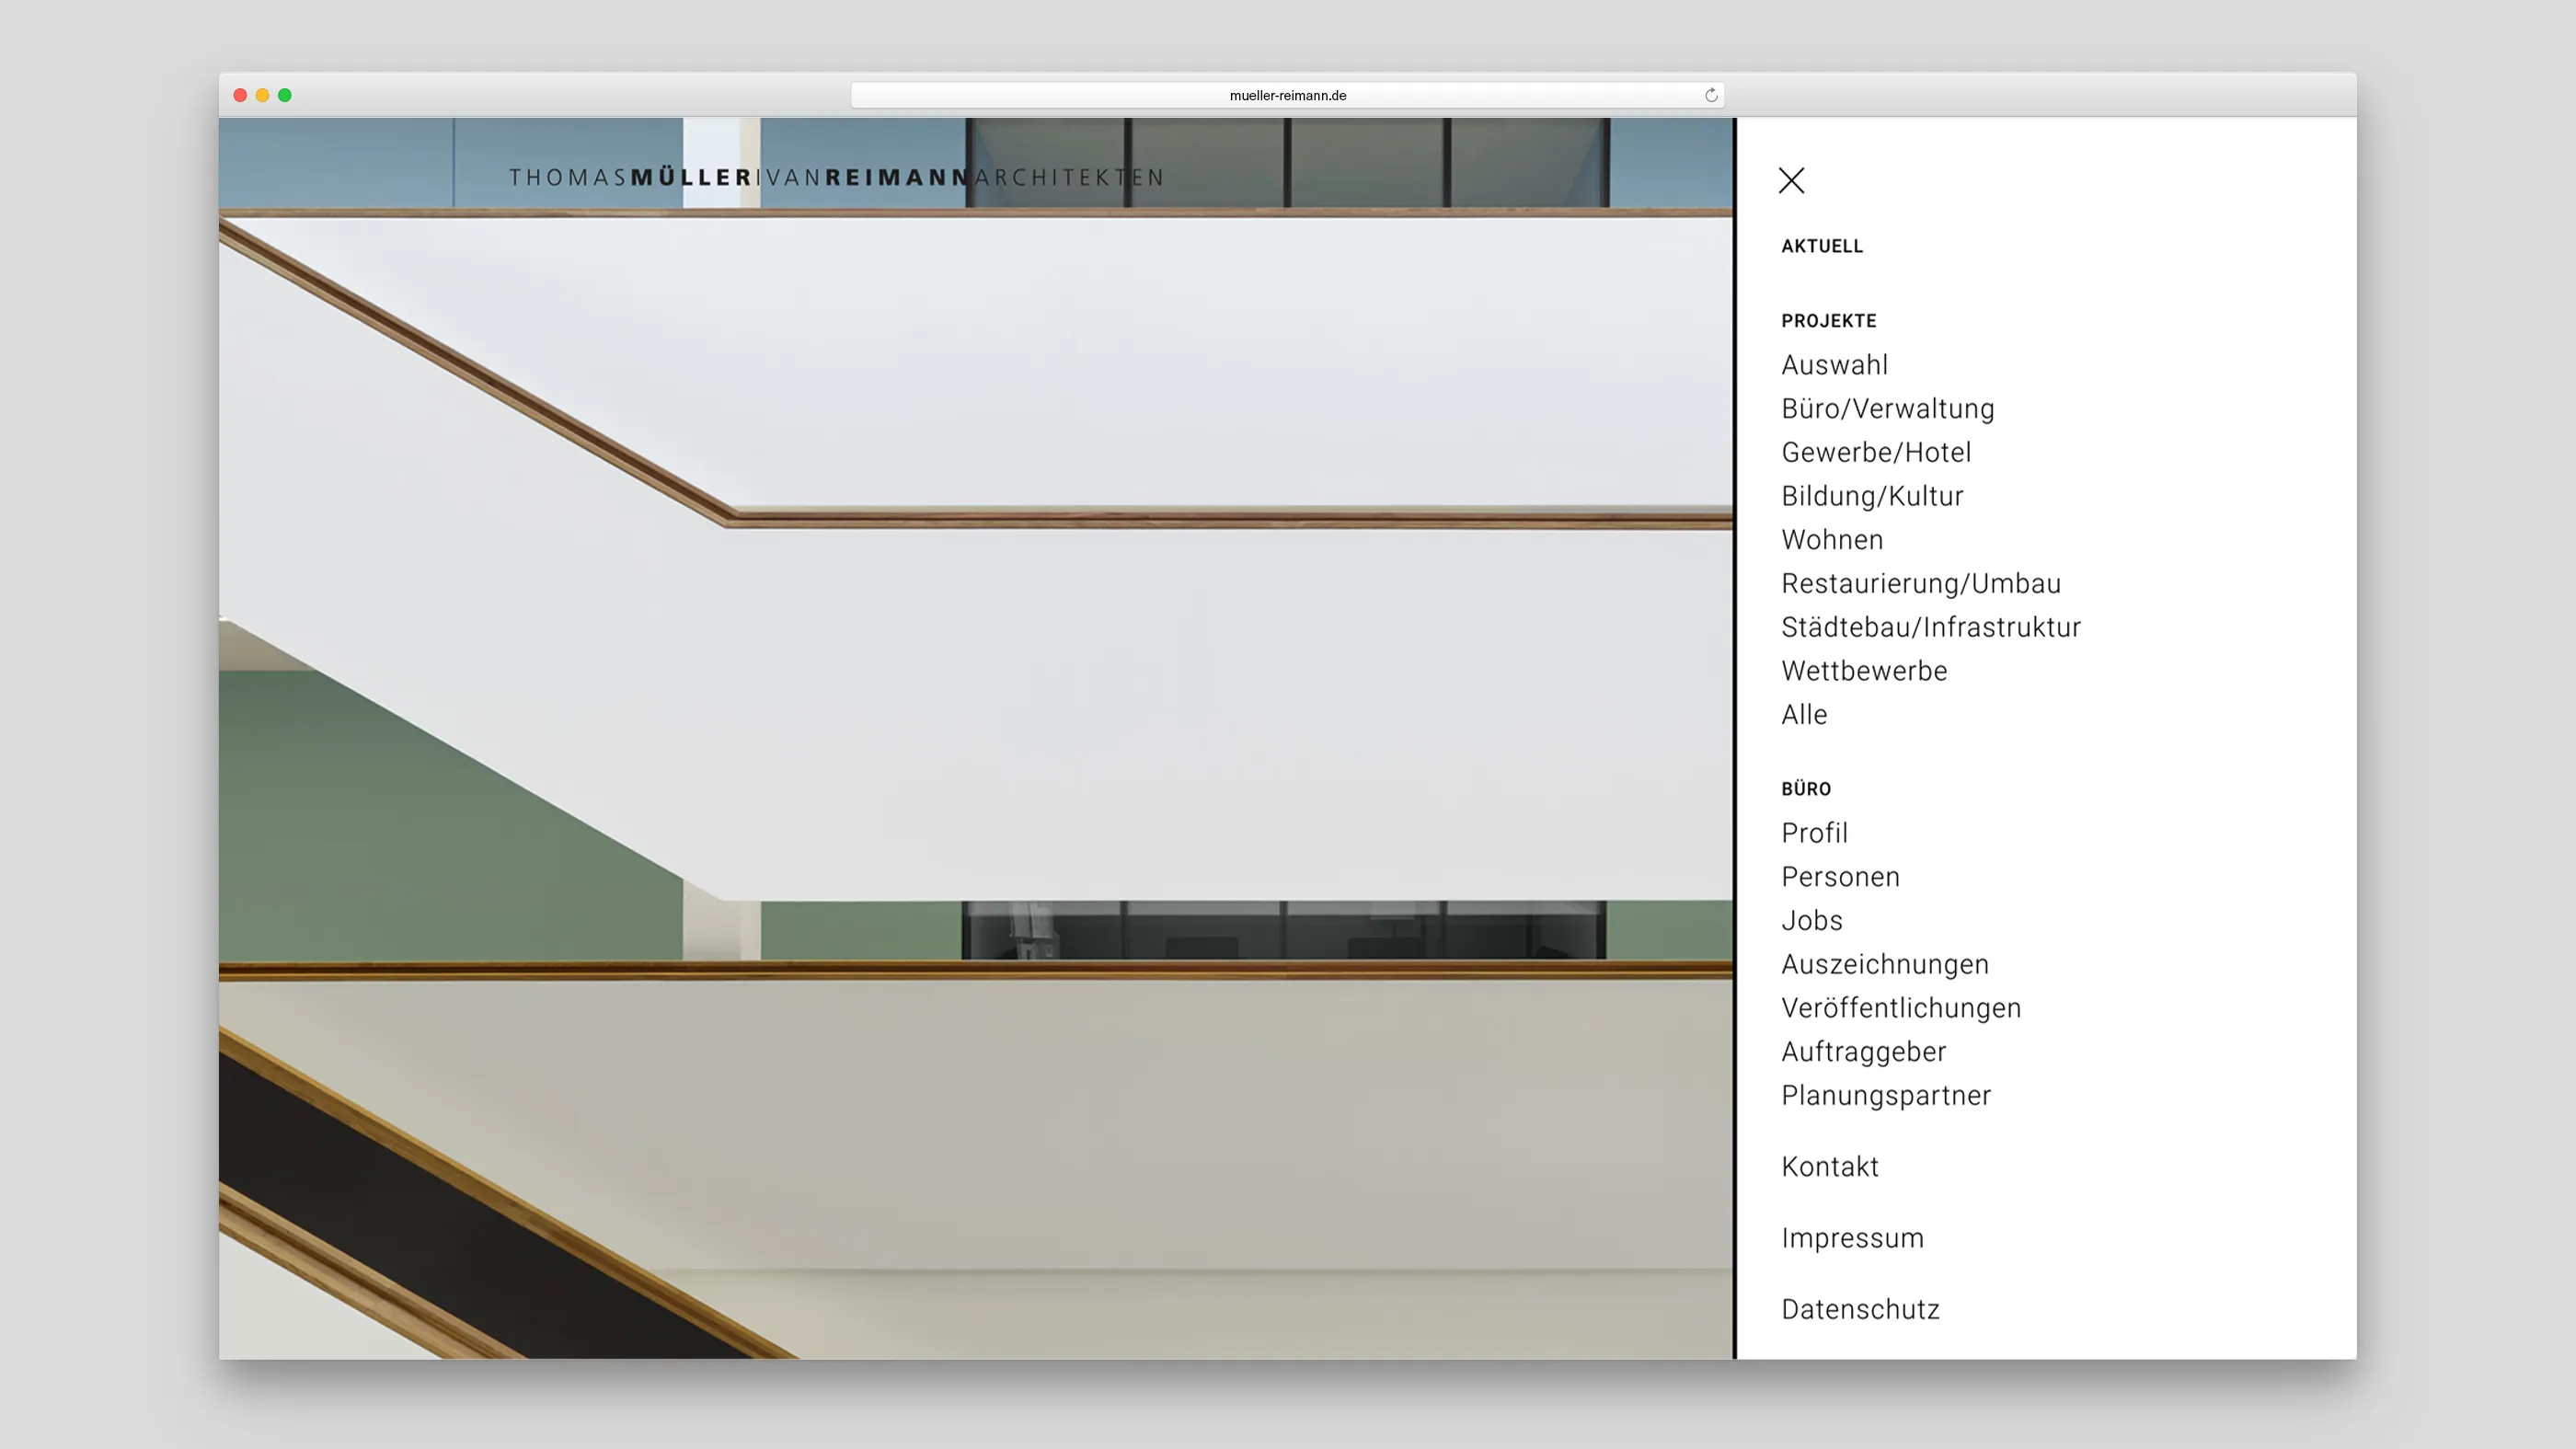The height and width of the screenshot is (1449, 2576).
Task: Go to the Personen page
Action: coord(1840,877)
